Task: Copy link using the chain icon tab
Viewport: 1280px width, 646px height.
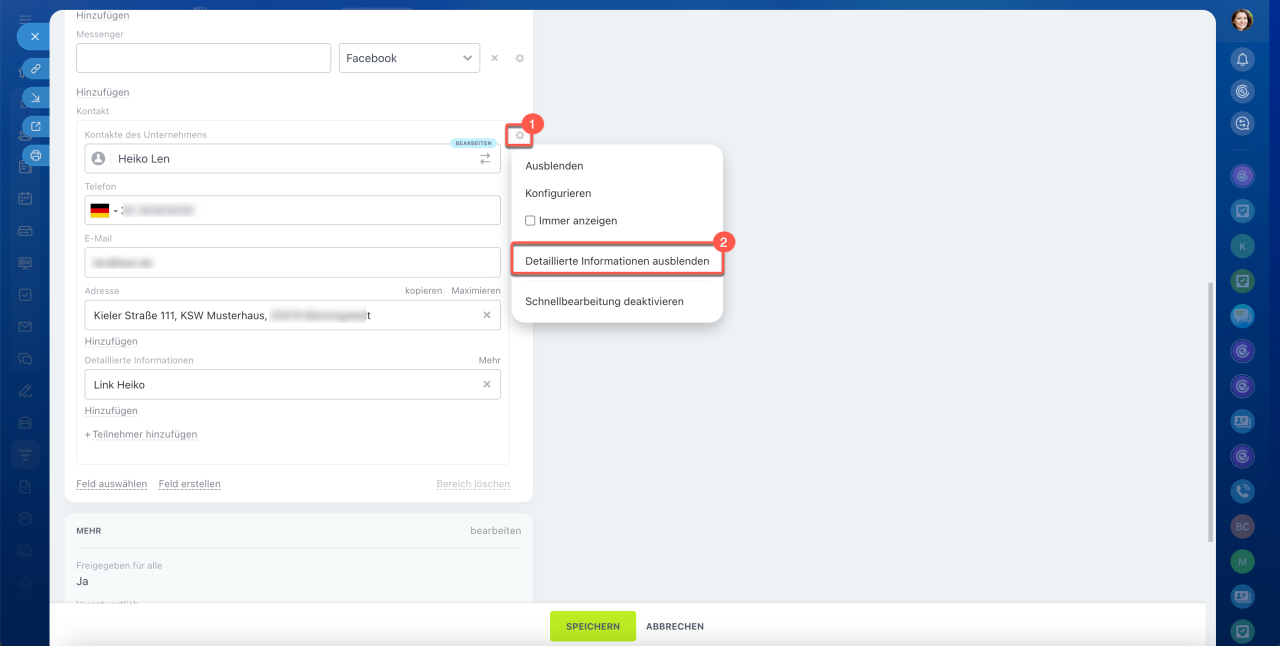Action: click(36, 68)
